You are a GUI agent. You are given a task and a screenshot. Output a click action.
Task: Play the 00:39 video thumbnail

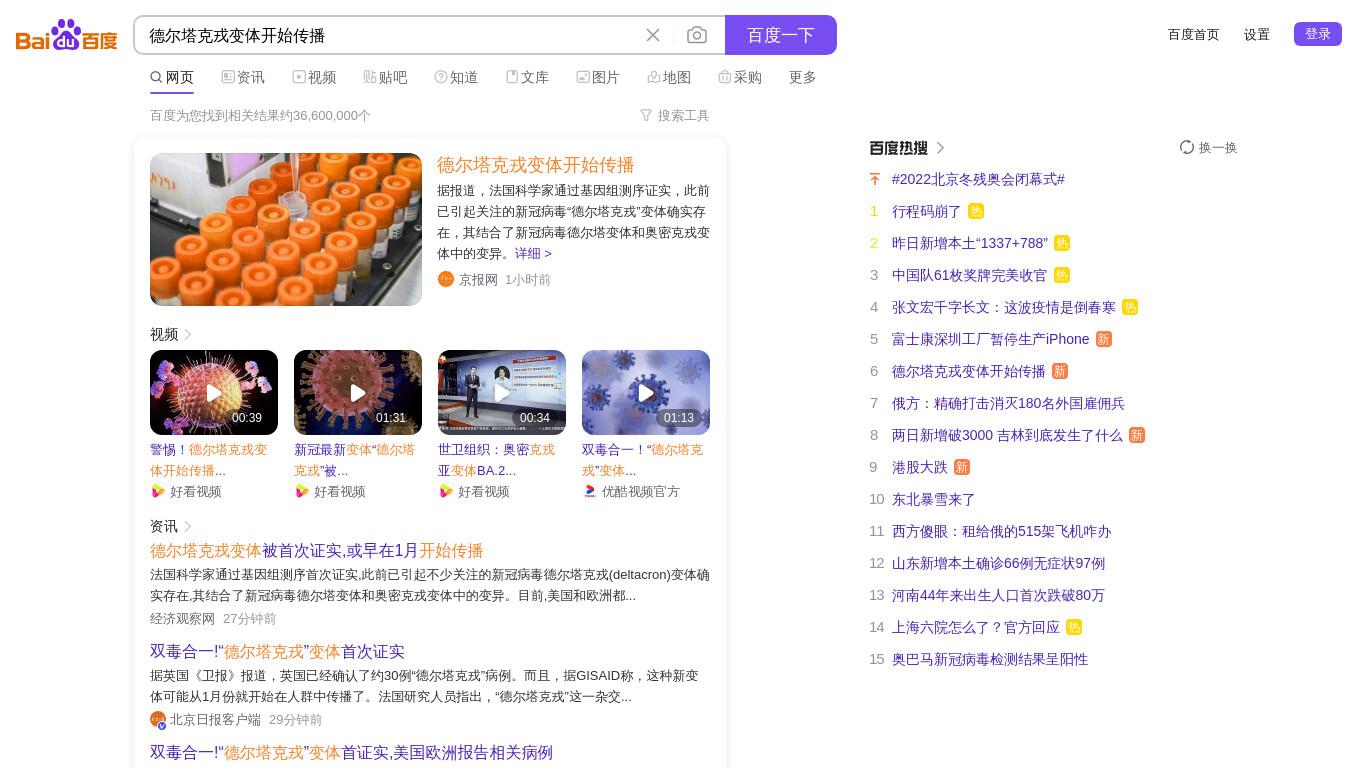(x=214, y=392)
